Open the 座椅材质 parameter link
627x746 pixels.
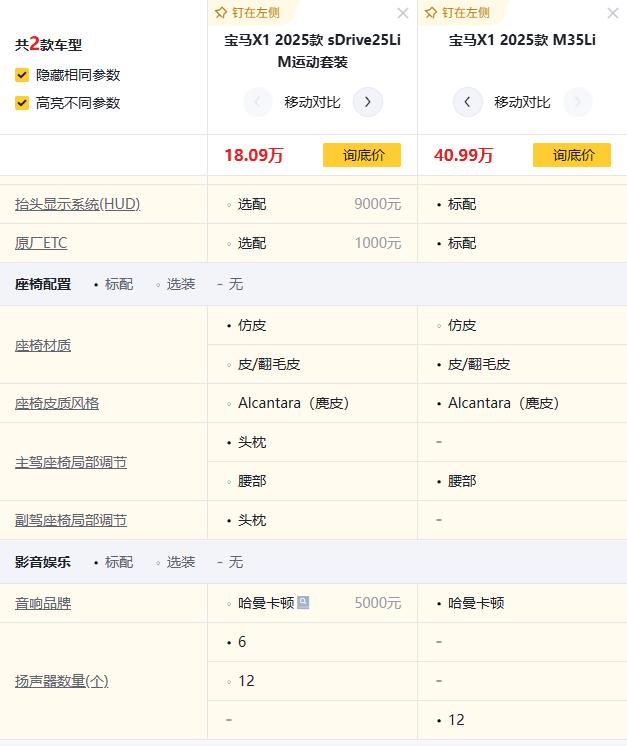(x=43, y=345)
